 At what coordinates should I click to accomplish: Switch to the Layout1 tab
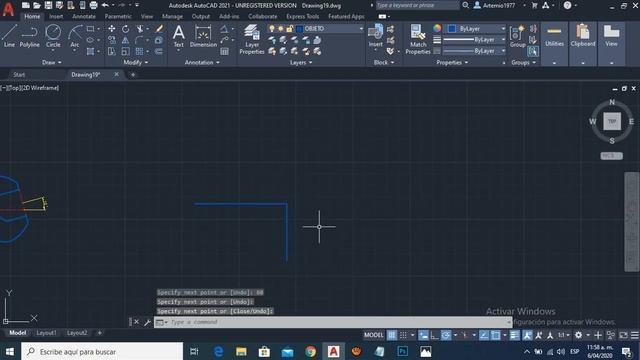46,333
